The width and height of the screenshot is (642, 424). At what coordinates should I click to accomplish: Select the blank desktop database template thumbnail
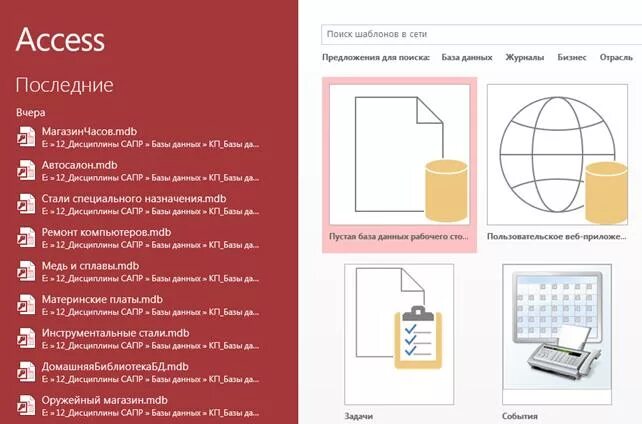tap(400, 154)
